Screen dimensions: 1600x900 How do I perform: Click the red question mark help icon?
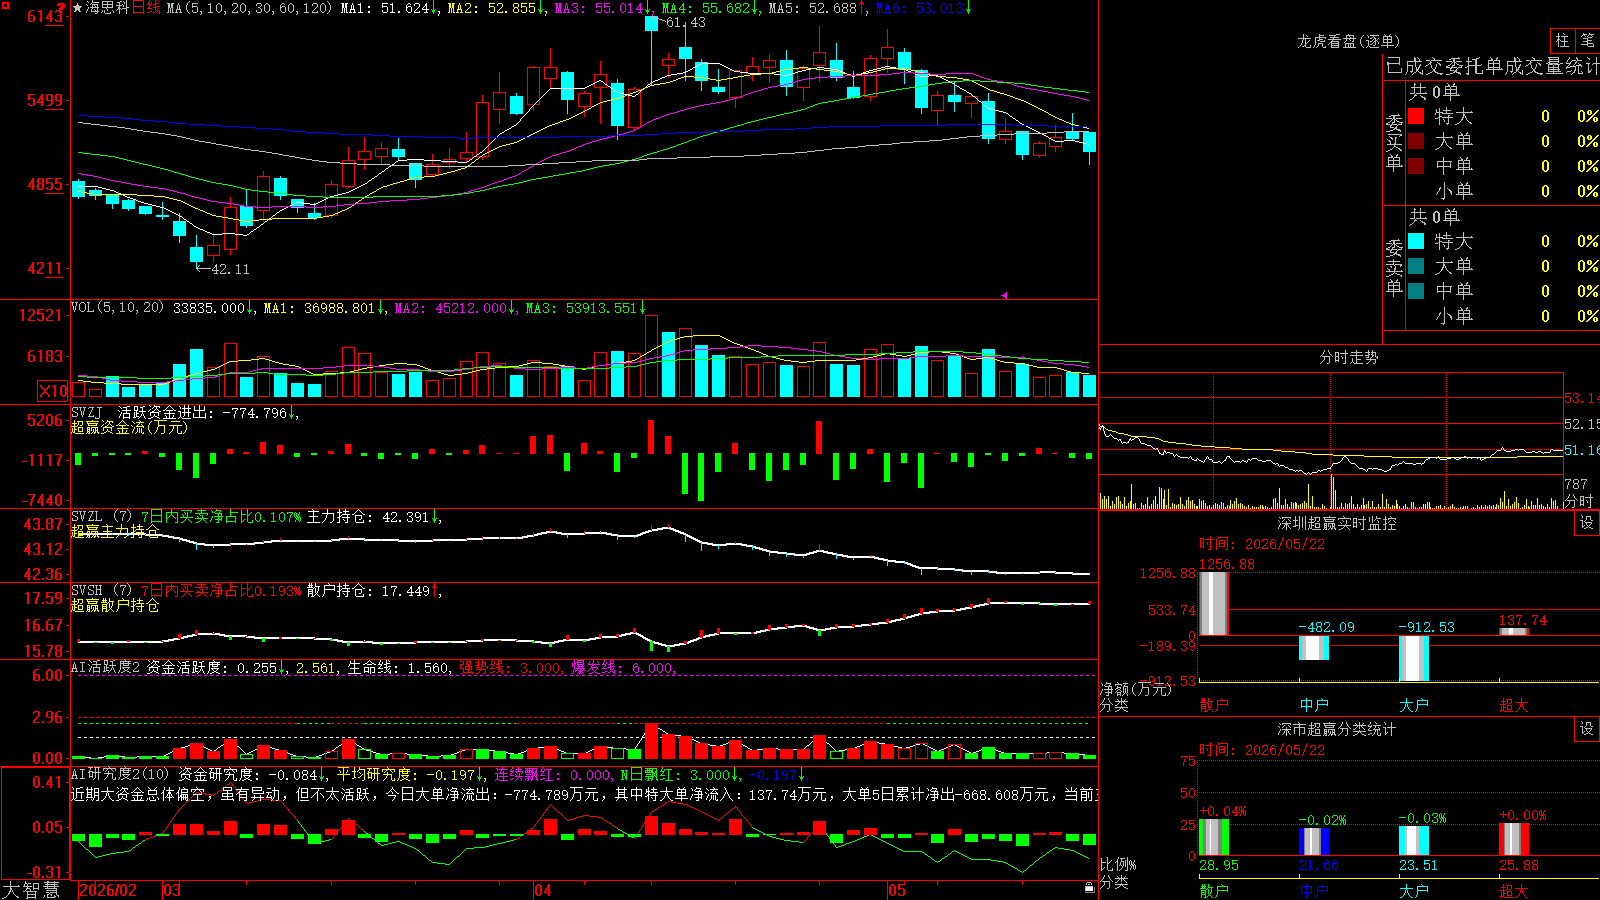tap(62, 9)
